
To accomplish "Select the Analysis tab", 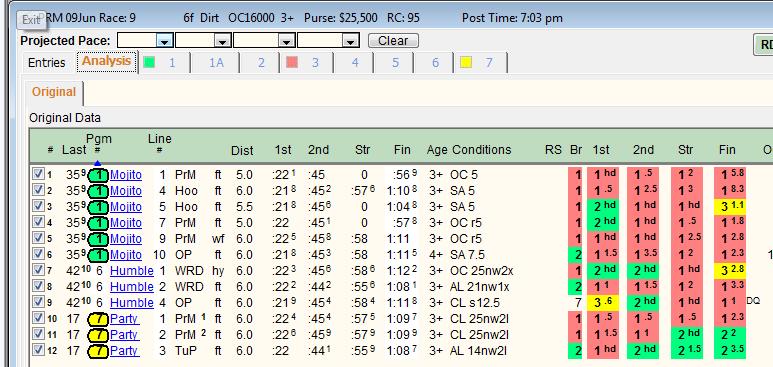I will (x=106, y=61).
